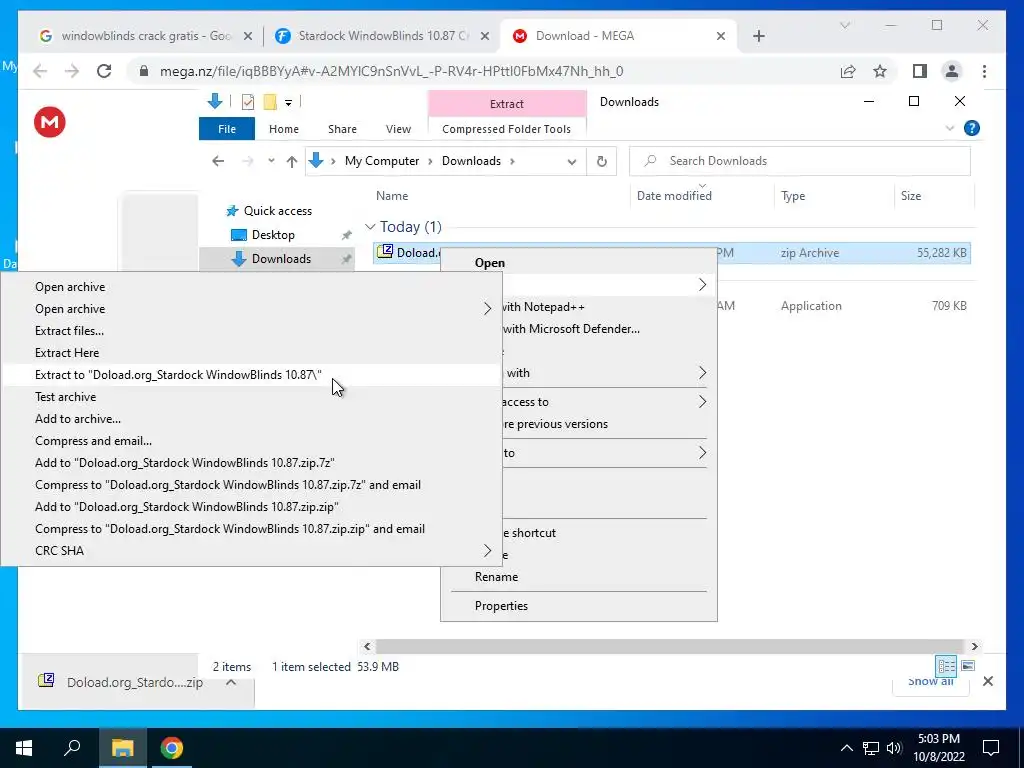Open File Explorer from taskbar
Viewport: 1024px width, 768px height.
click(x=122, y=748)
